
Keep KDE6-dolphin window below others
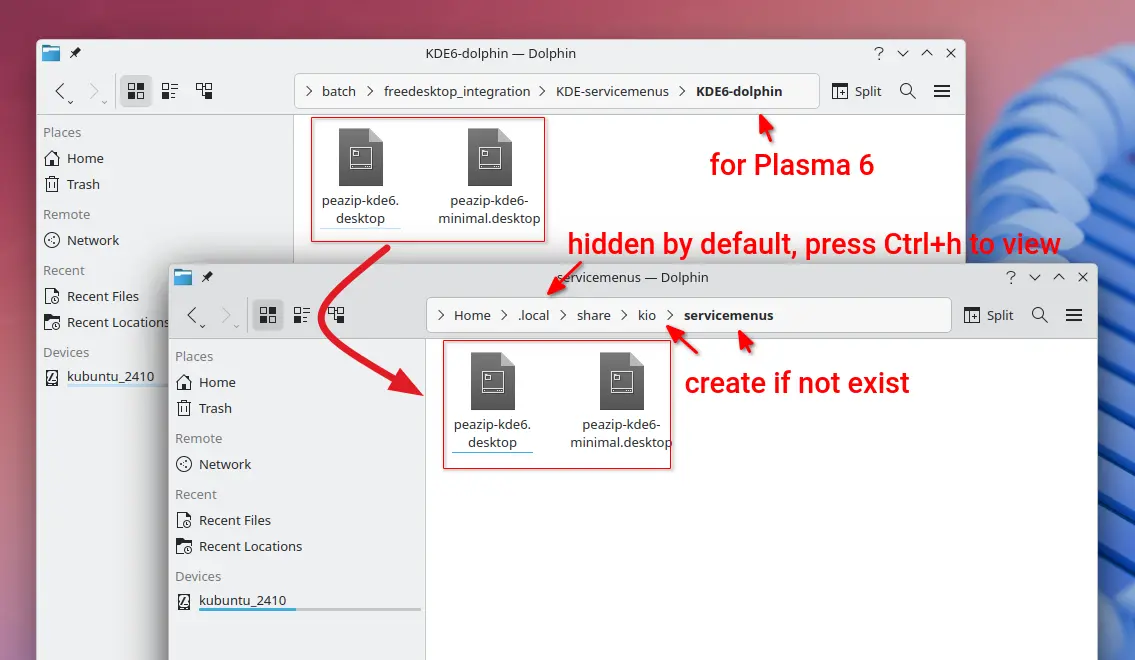(903, 53)
